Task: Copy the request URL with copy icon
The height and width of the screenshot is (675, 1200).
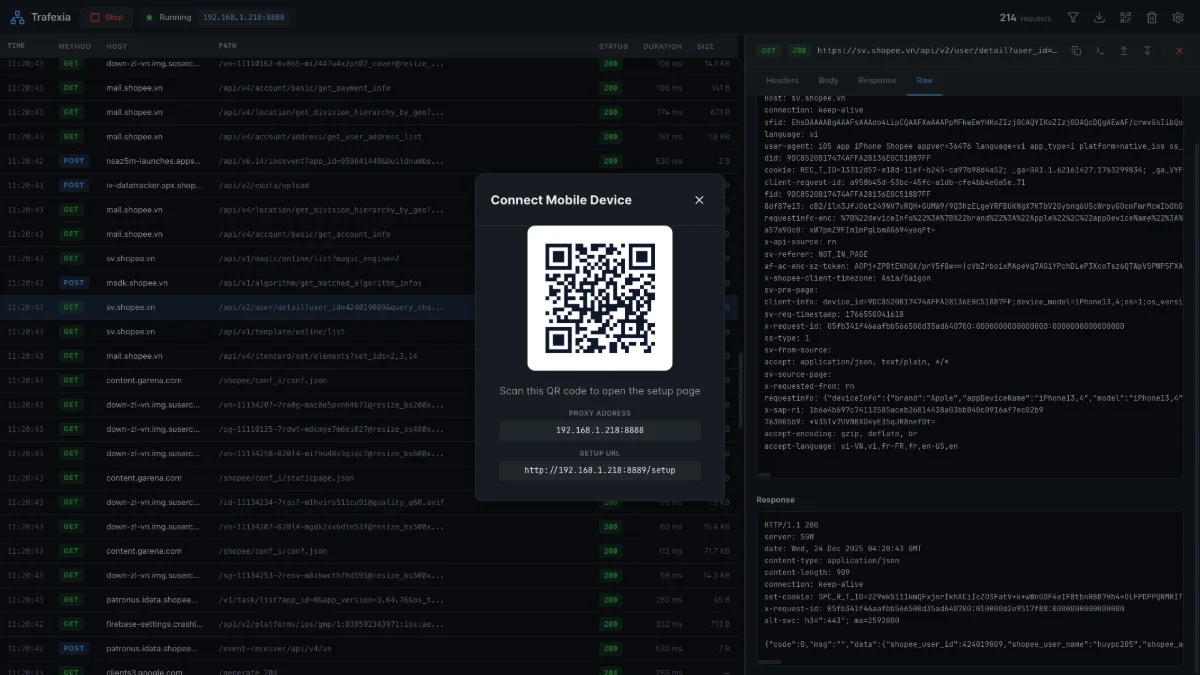Action: tap(1077, 51)
